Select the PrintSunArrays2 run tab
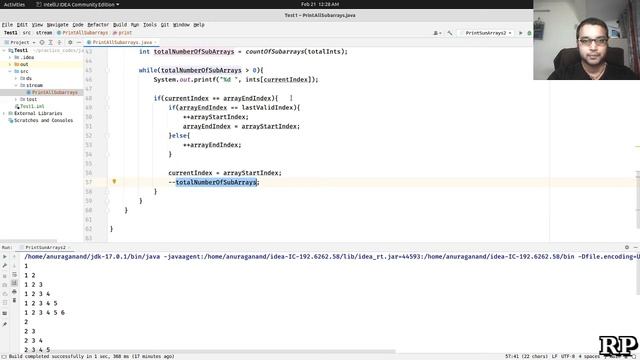 click(45, 247)
